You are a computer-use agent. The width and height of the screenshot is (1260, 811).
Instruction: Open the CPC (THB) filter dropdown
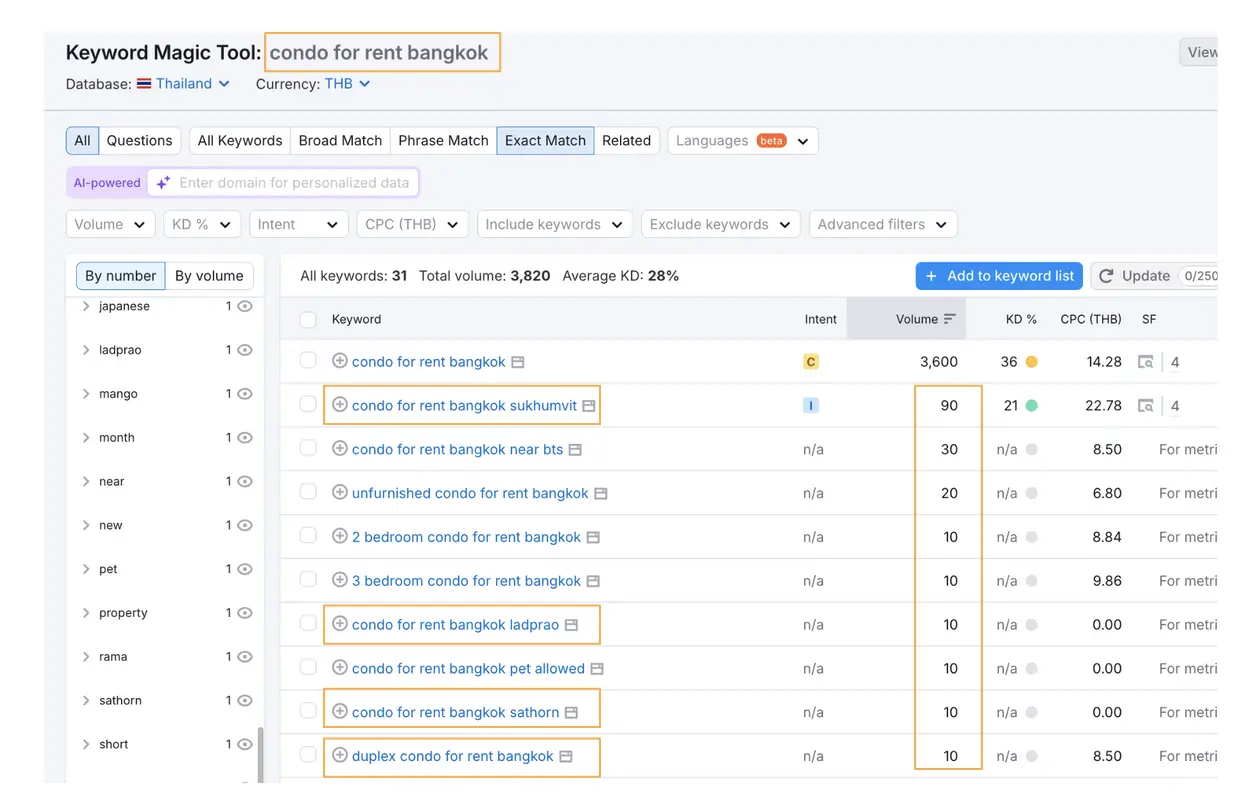coord(412,224)
